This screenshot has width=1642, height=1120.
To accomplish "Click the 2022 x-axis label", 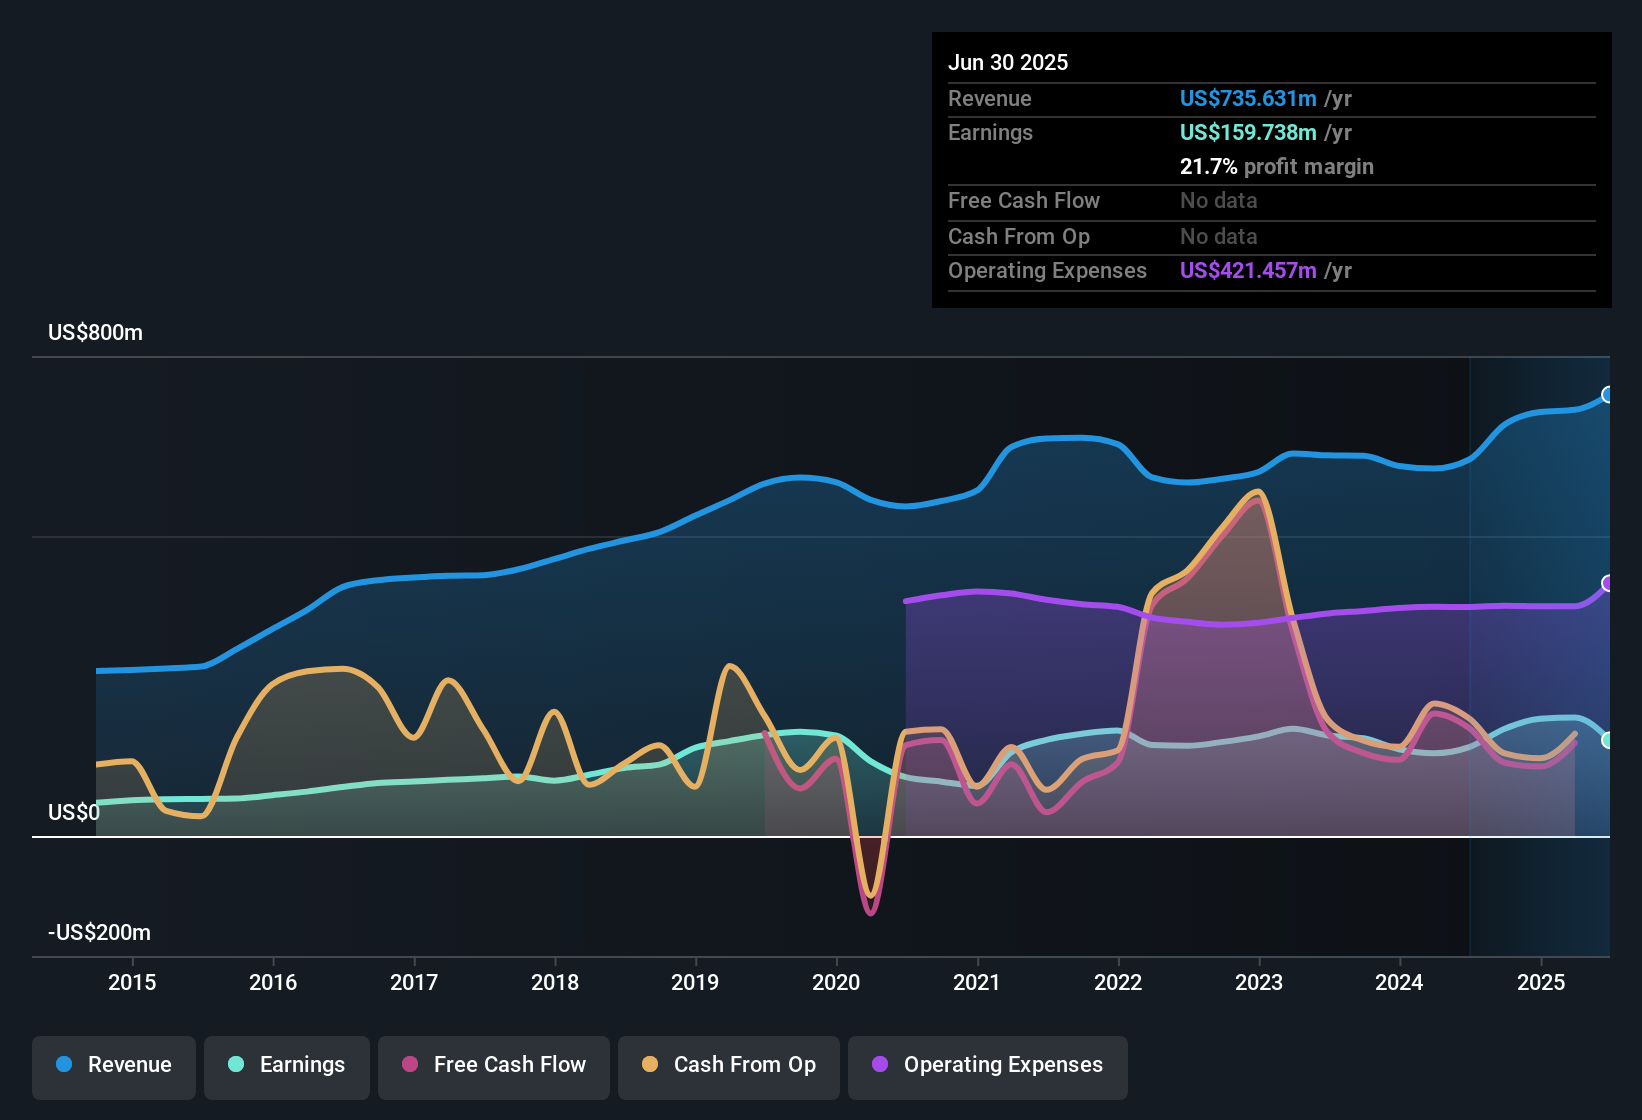I will pos(1118,982).
